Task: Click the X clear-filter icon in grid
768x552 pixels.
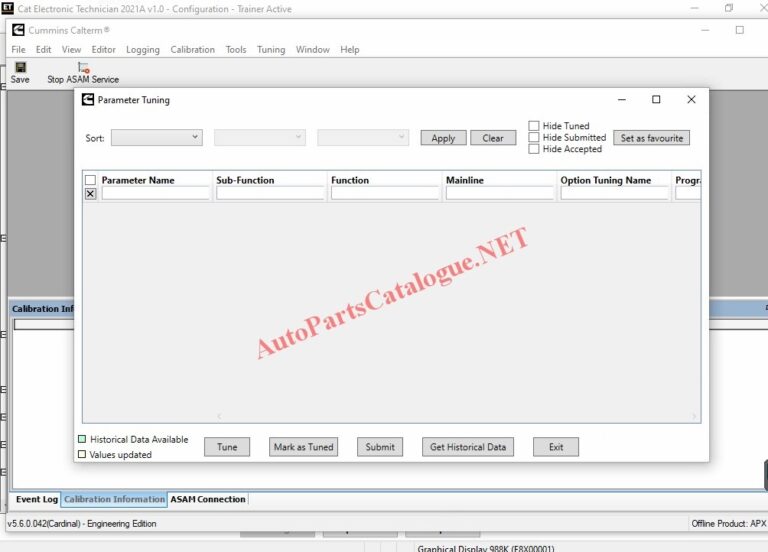Action: tap(90, 194)
